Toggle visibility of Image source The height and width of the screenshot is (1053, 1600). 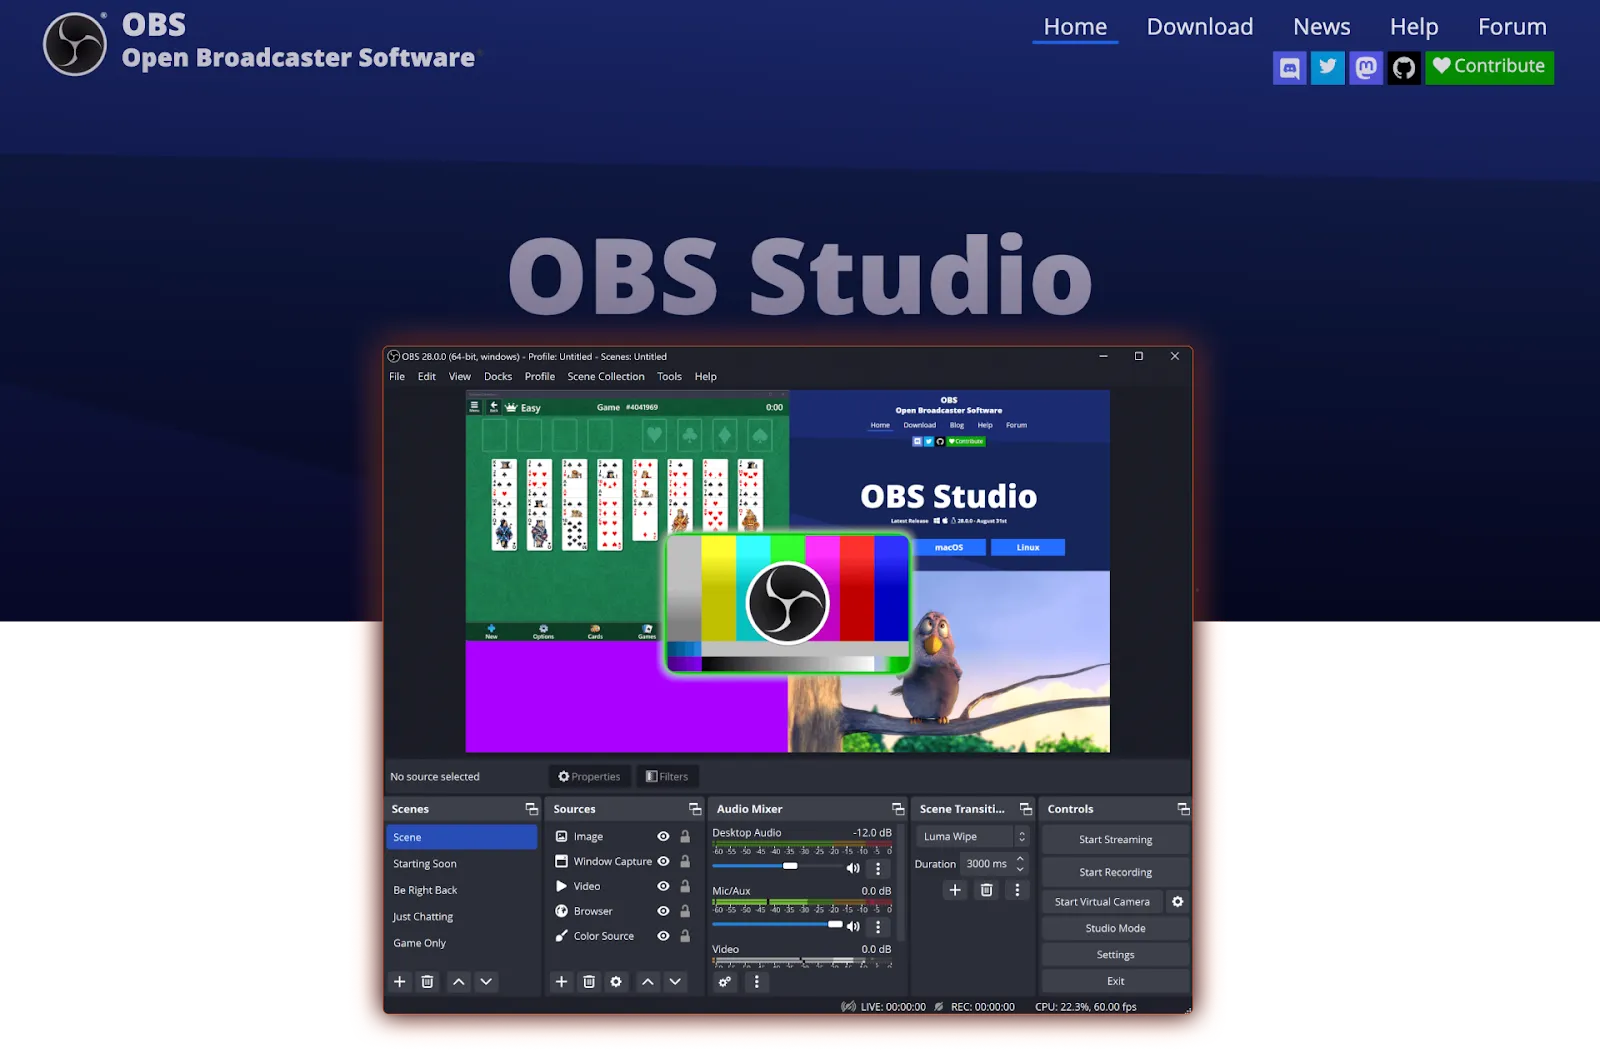663,837
